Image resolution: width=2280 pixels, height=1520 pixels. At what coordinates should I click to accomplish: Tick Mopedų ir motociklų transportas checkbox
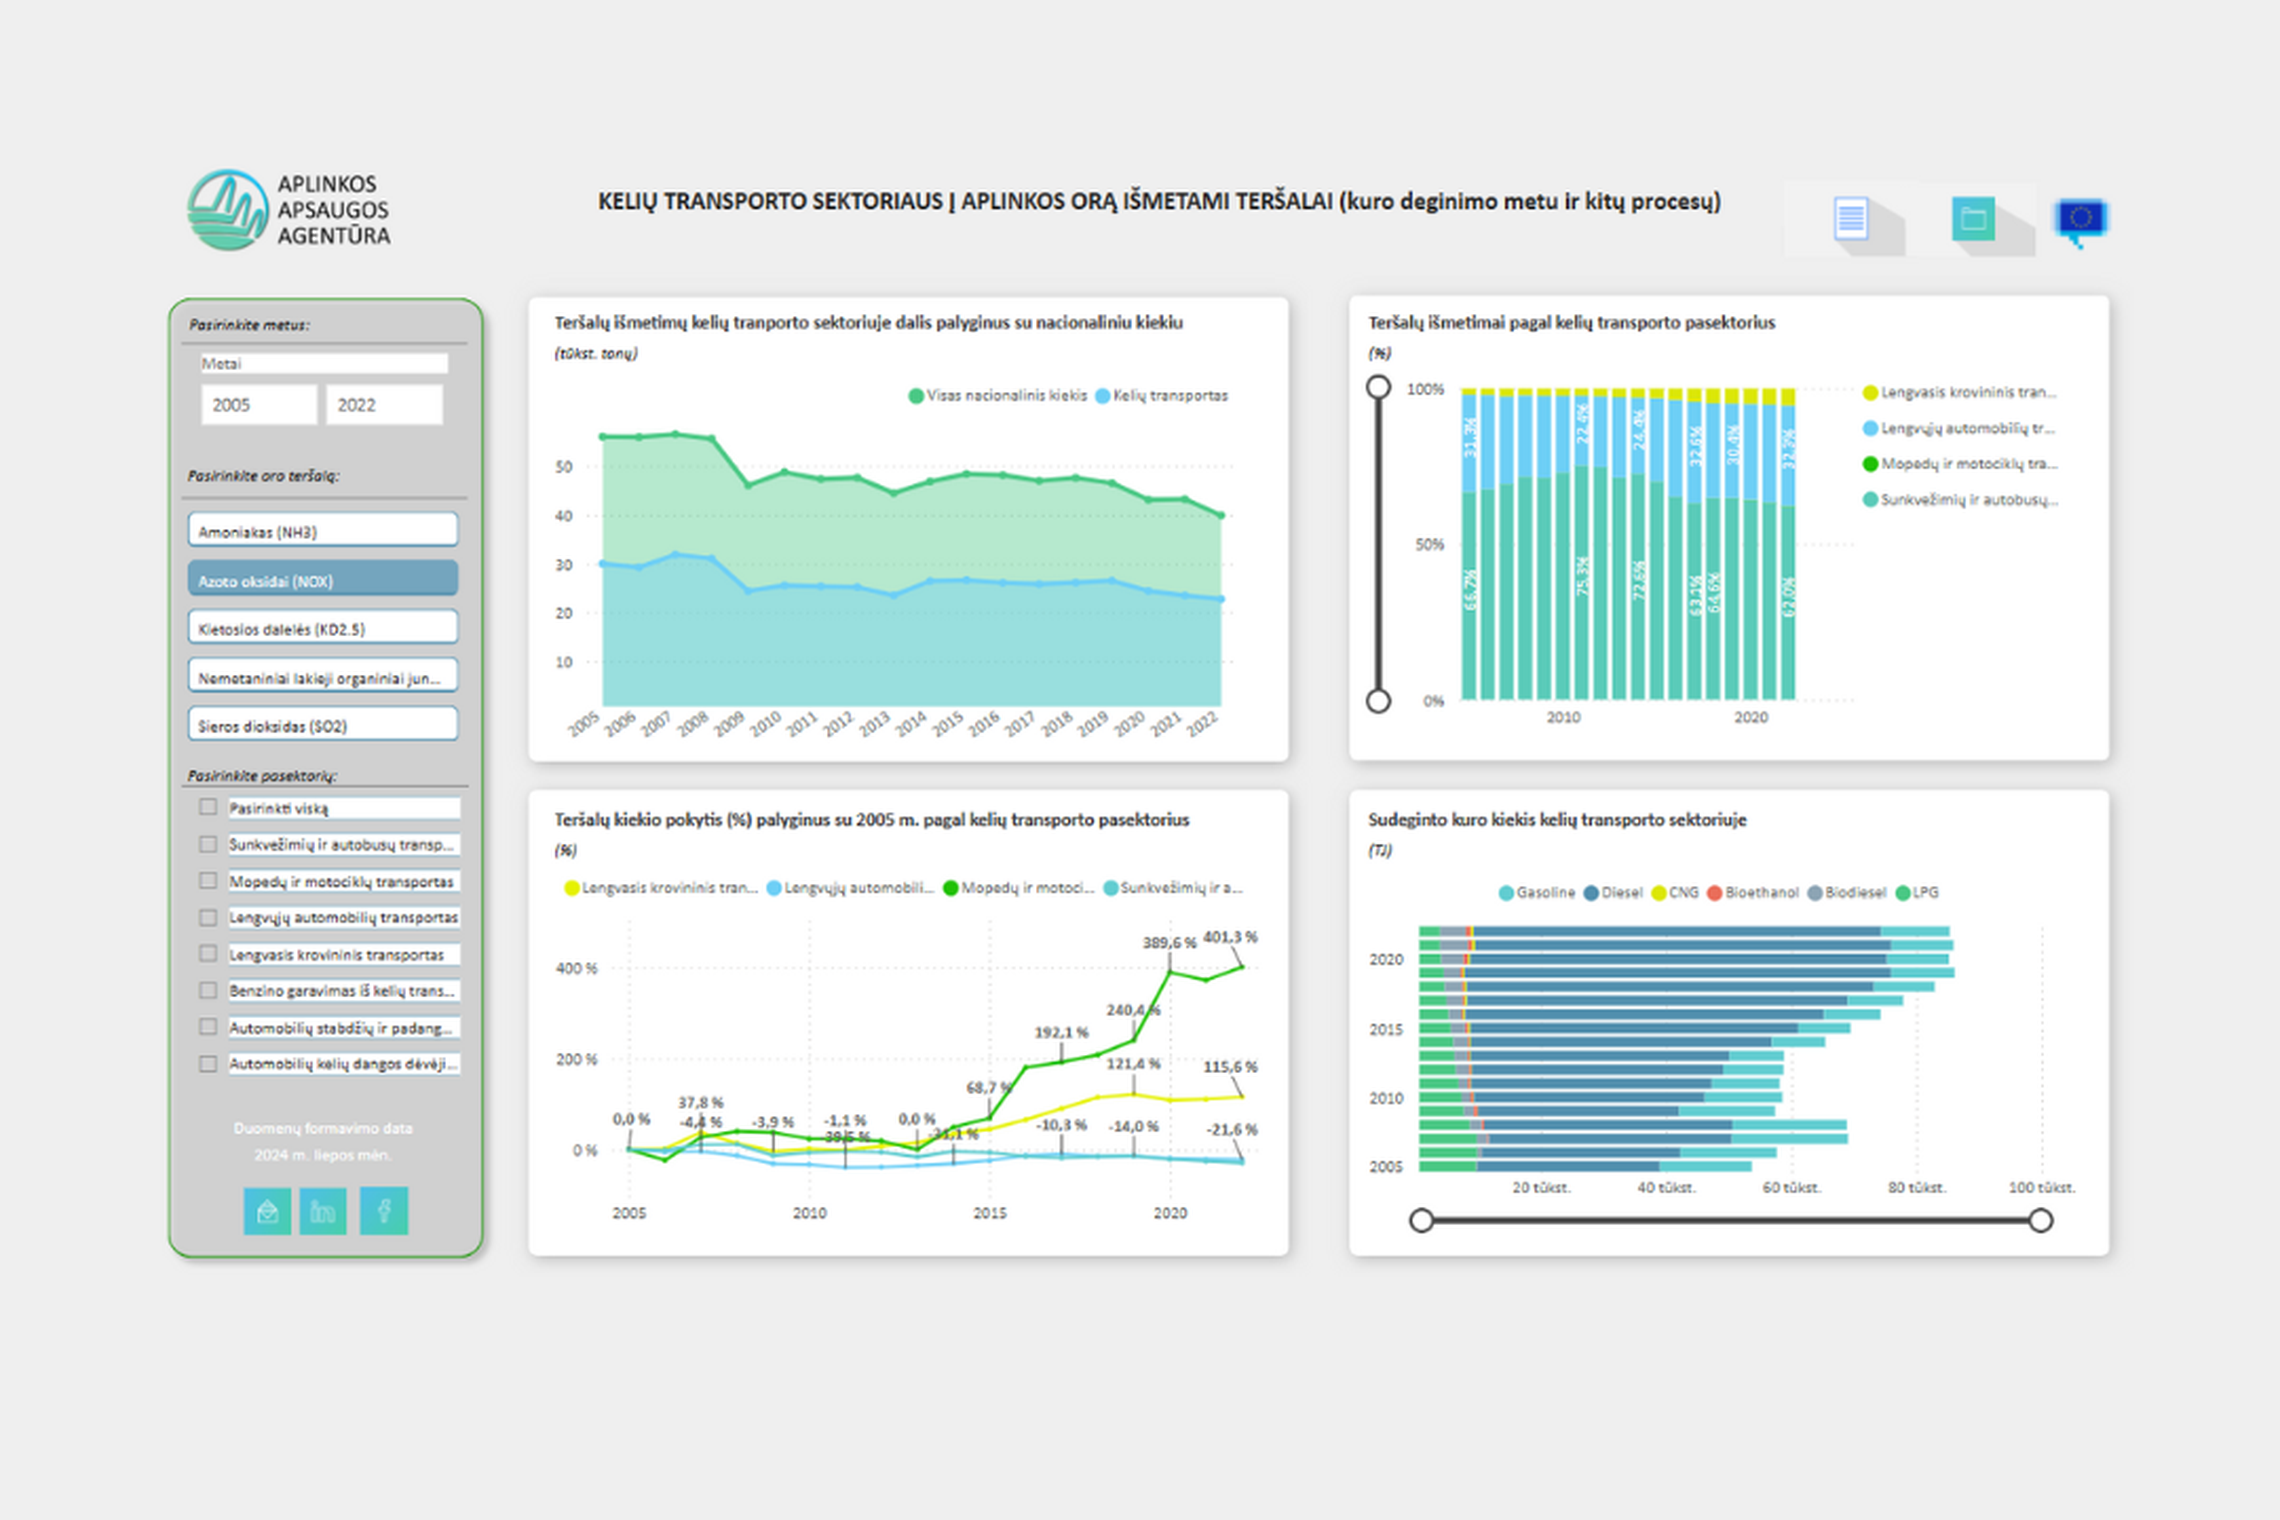pos(208,881)
